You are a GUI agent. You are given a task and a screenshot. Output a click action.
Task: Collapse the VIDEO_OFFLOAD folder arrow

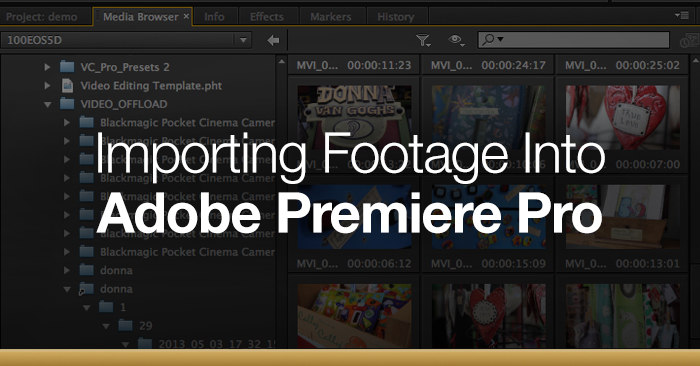click(x=47, y=104)
